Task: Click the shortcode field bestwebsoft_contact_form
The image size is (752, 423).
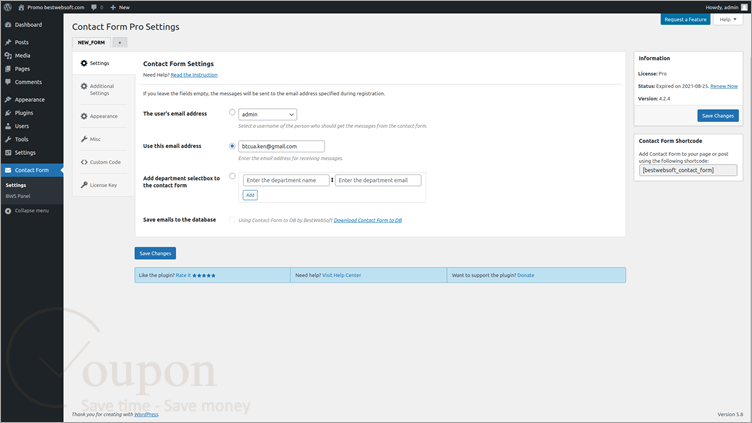Action: (x=688, y=170)
